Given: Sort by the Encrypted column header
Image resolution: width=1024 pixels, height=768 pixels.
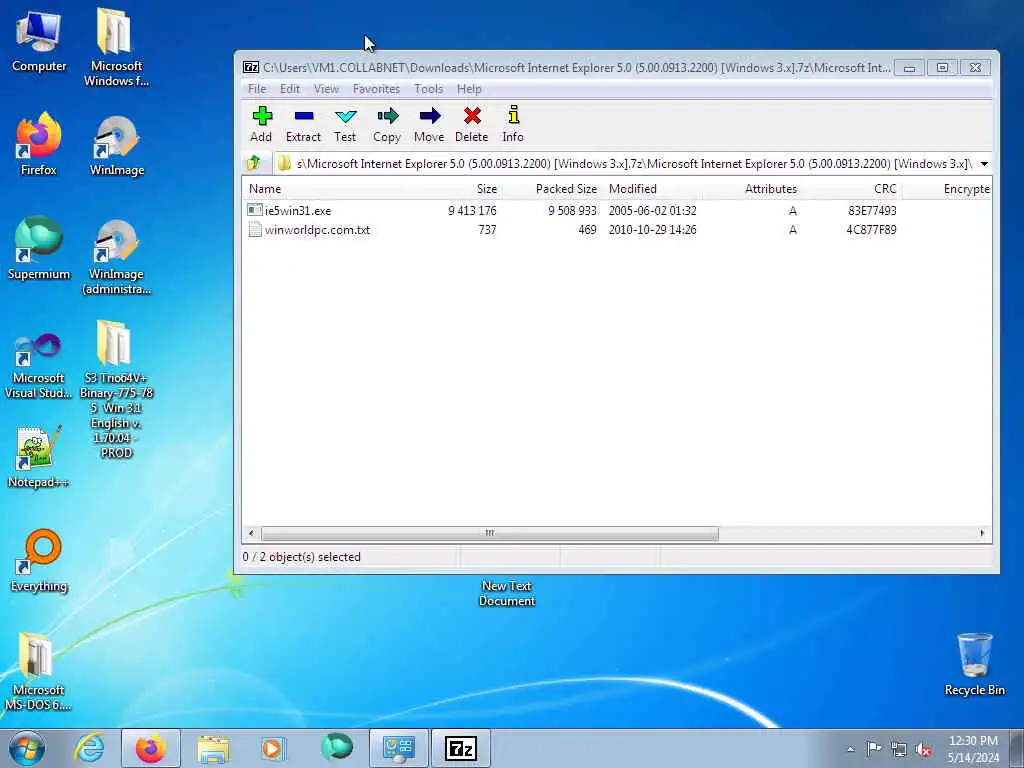Looking at the screenshot, I should [947, 189].
